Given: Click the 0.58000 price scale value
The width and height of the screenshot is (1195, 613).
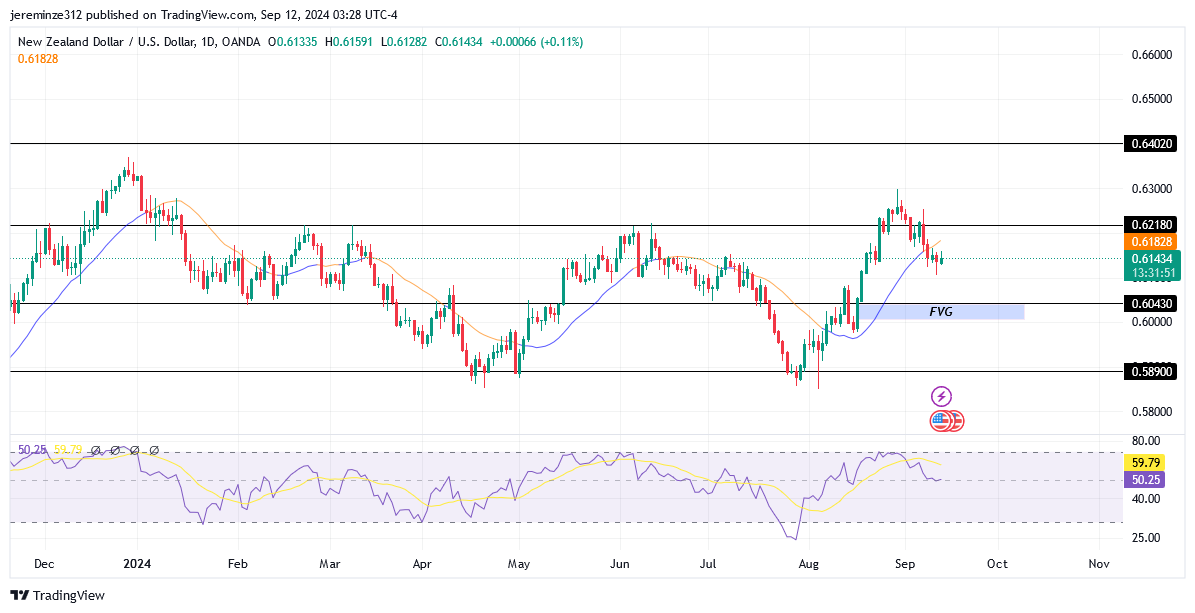Looking at the screenshot, I should point(1152,412).
